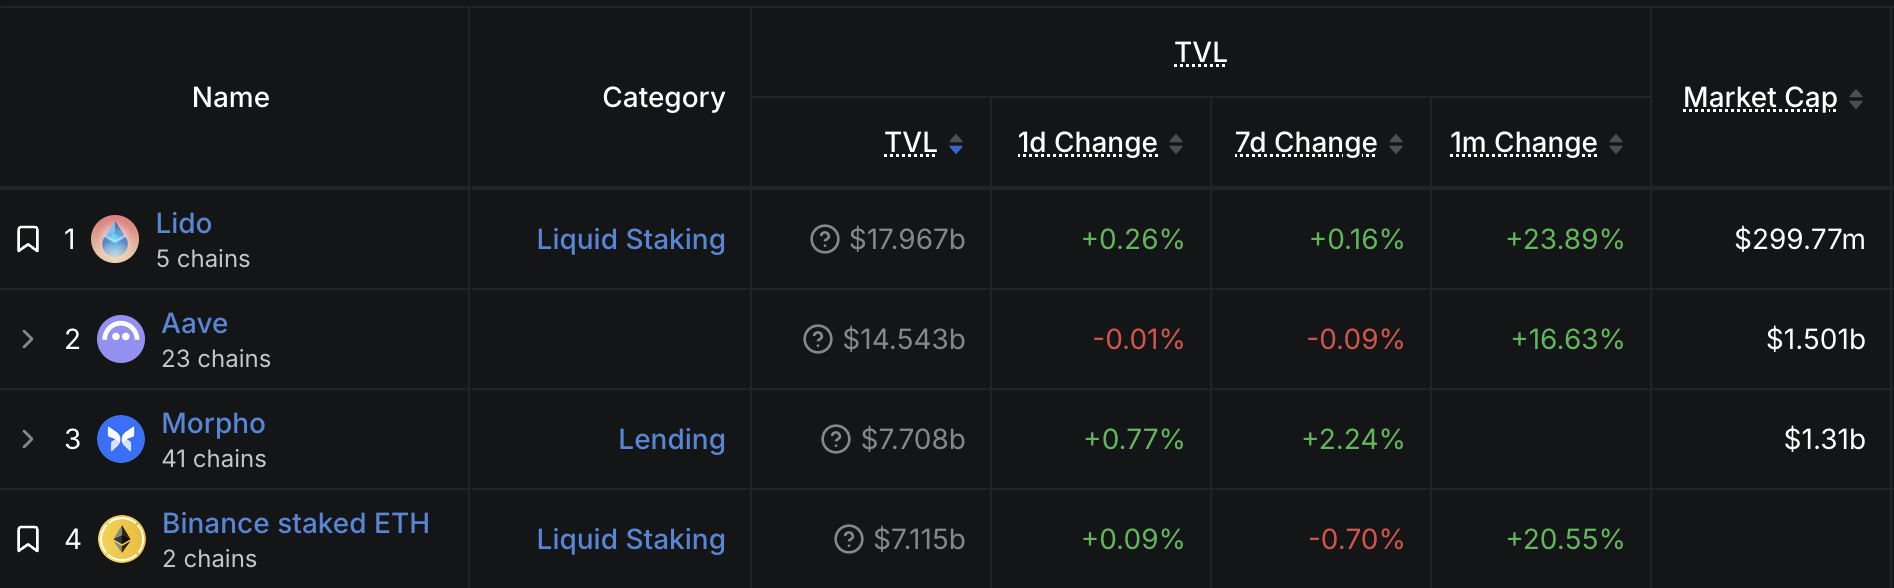
Task: Open the Lending category link
Action: (x=672, y=439)
